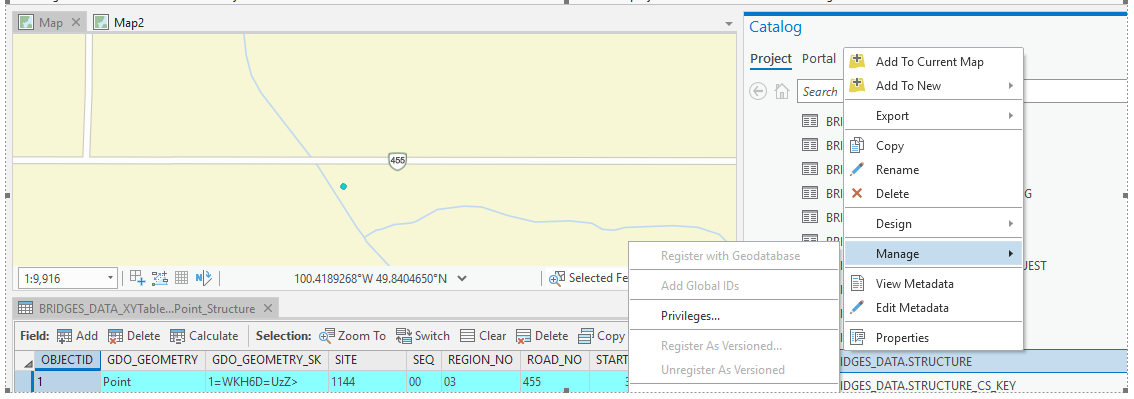Add a new field to the table
Screen dimensions: 1134x399
tap(77, 335)
